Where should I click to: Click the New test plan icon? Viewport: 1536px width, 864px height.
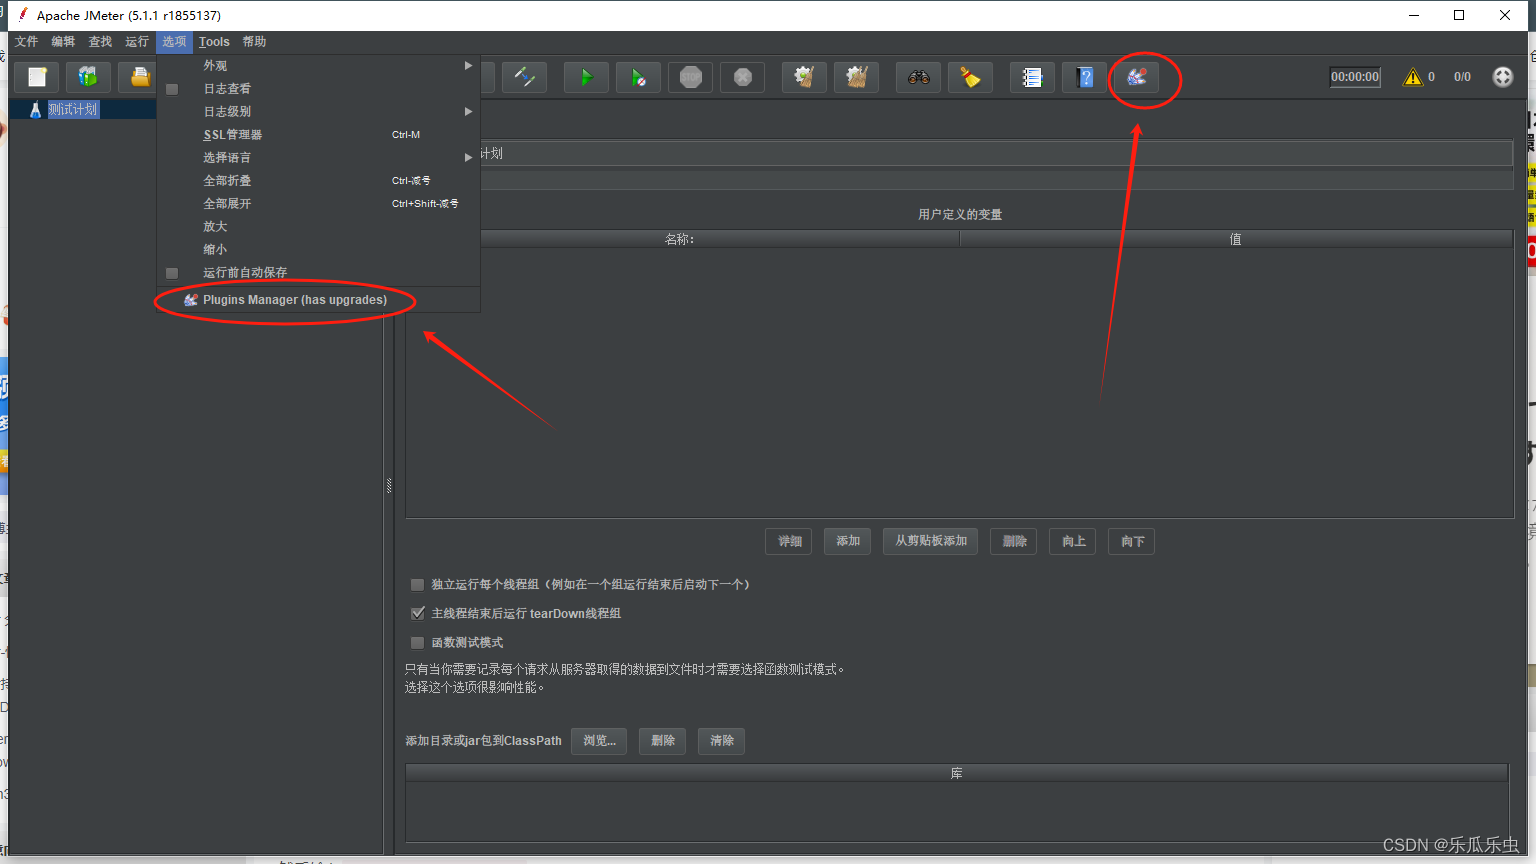point(38,77)
